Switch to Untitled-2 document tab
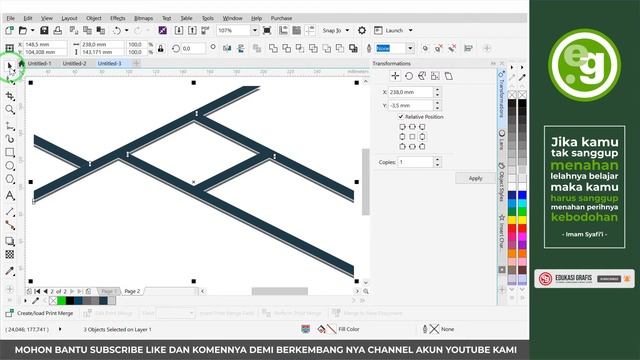Screen dimensions: 640x360 click(x=74, y=63)
